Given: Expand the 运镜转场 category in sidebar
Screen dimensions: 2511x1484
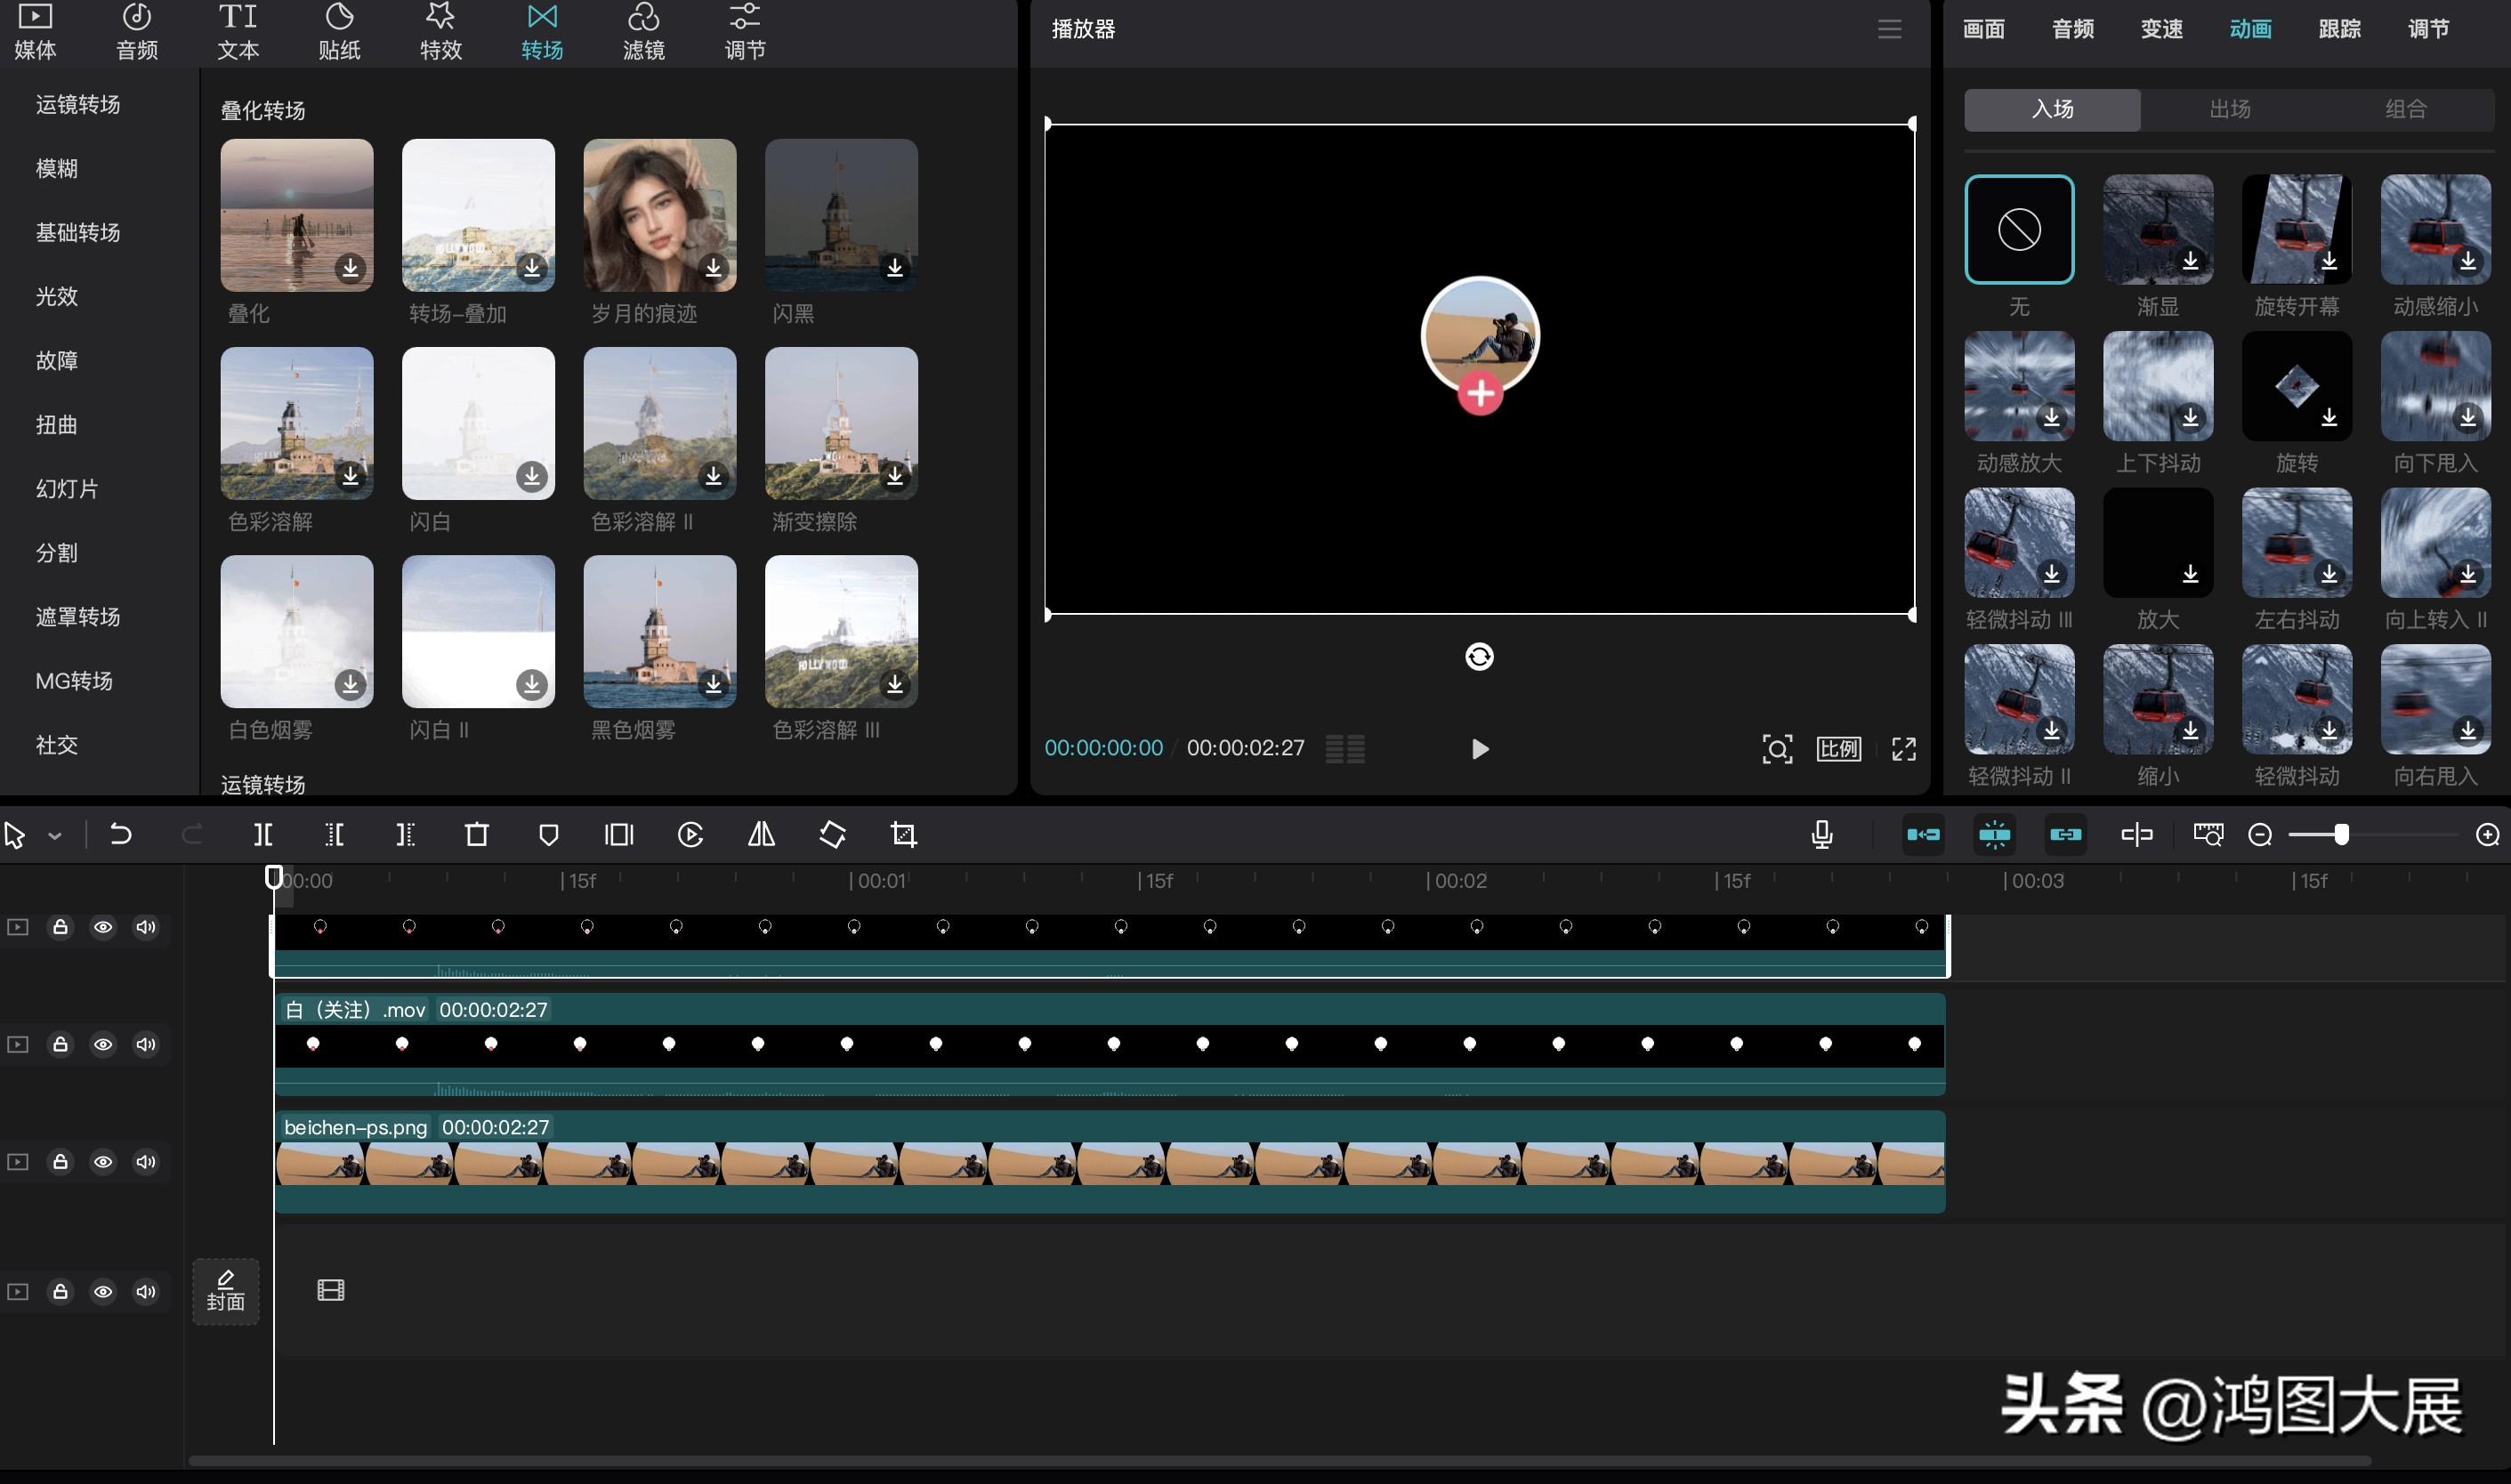Looking at the screenshot, I should 78,104.
